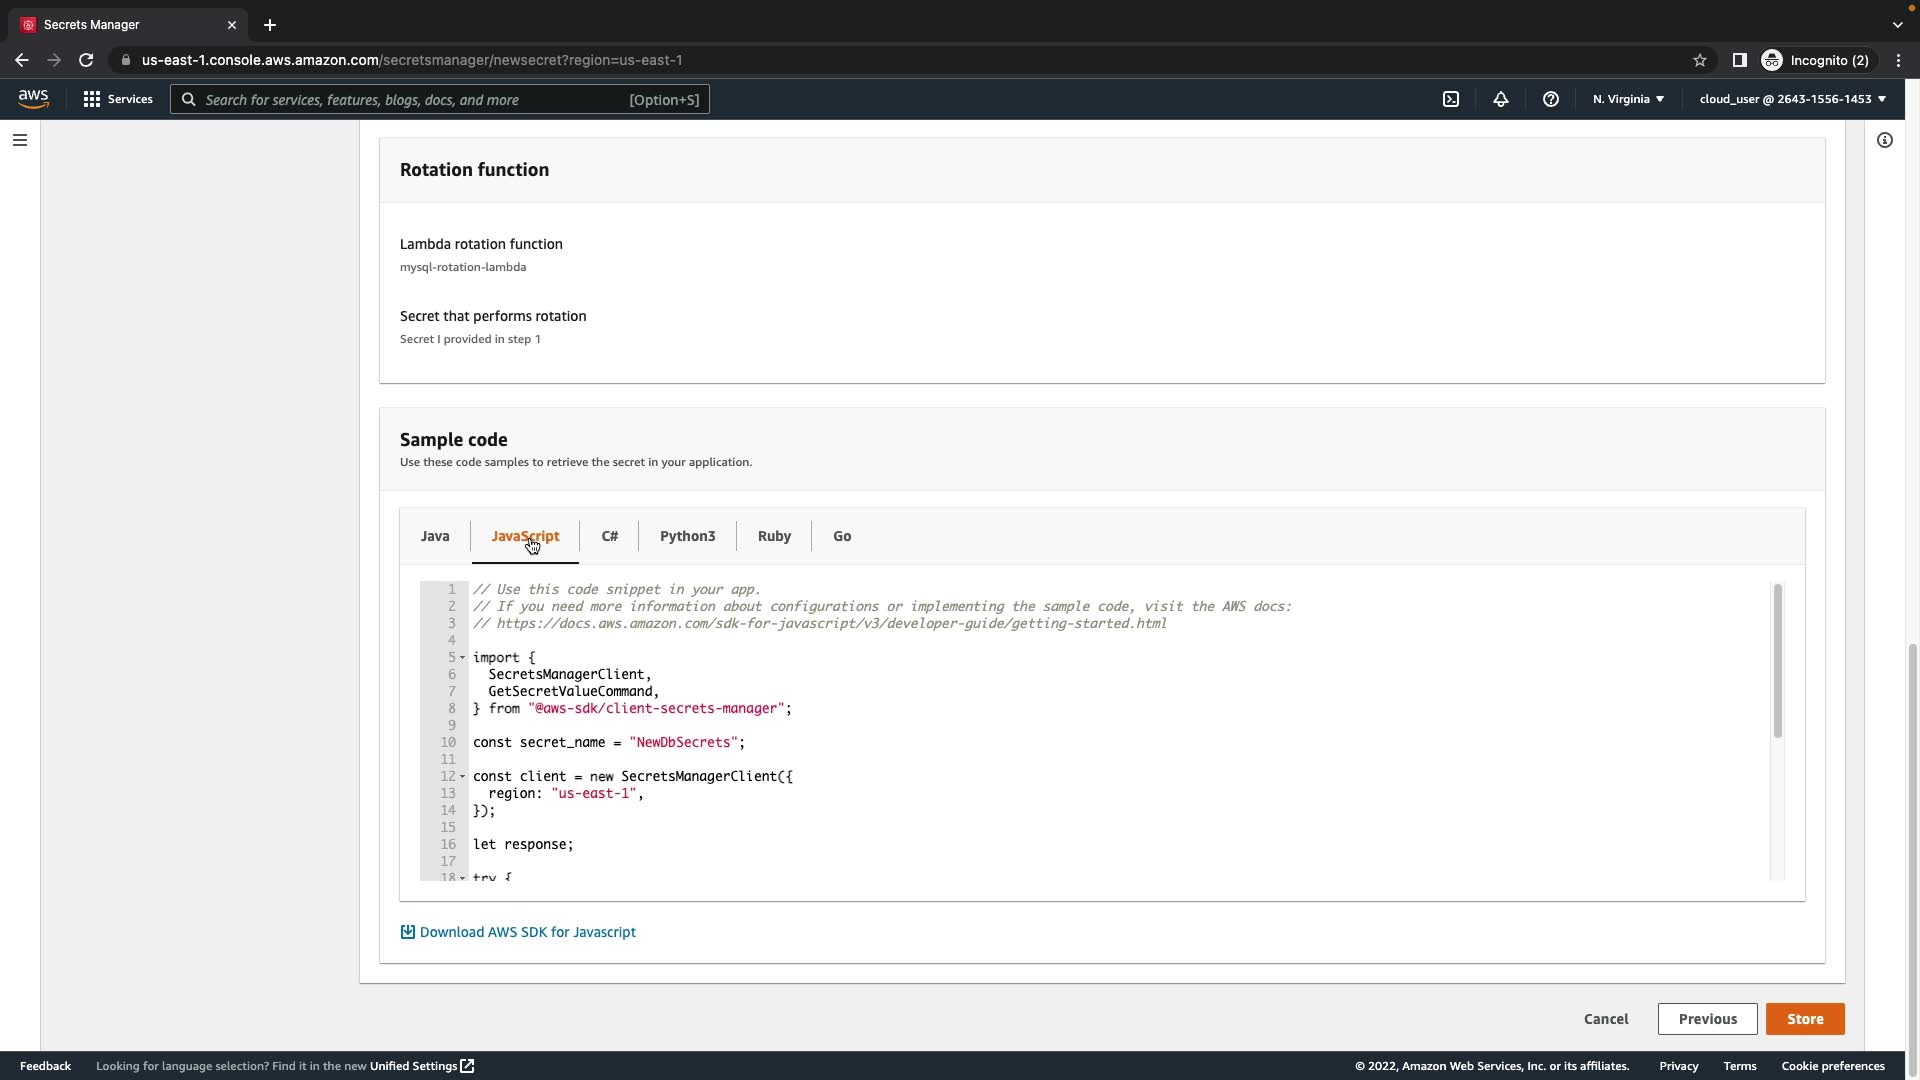Show the Go sample code tab
This screenshot has height=1080, width=1920.
pos(842,536)
